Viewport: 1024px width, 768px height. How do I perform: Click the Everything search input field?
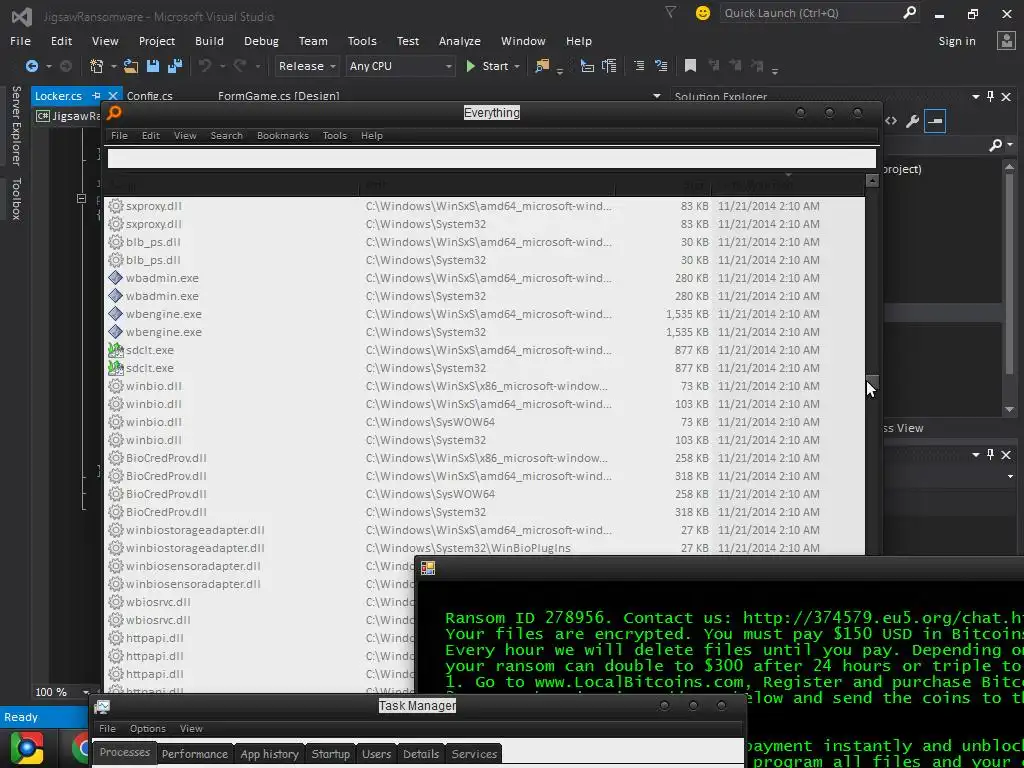pos(492,158)
